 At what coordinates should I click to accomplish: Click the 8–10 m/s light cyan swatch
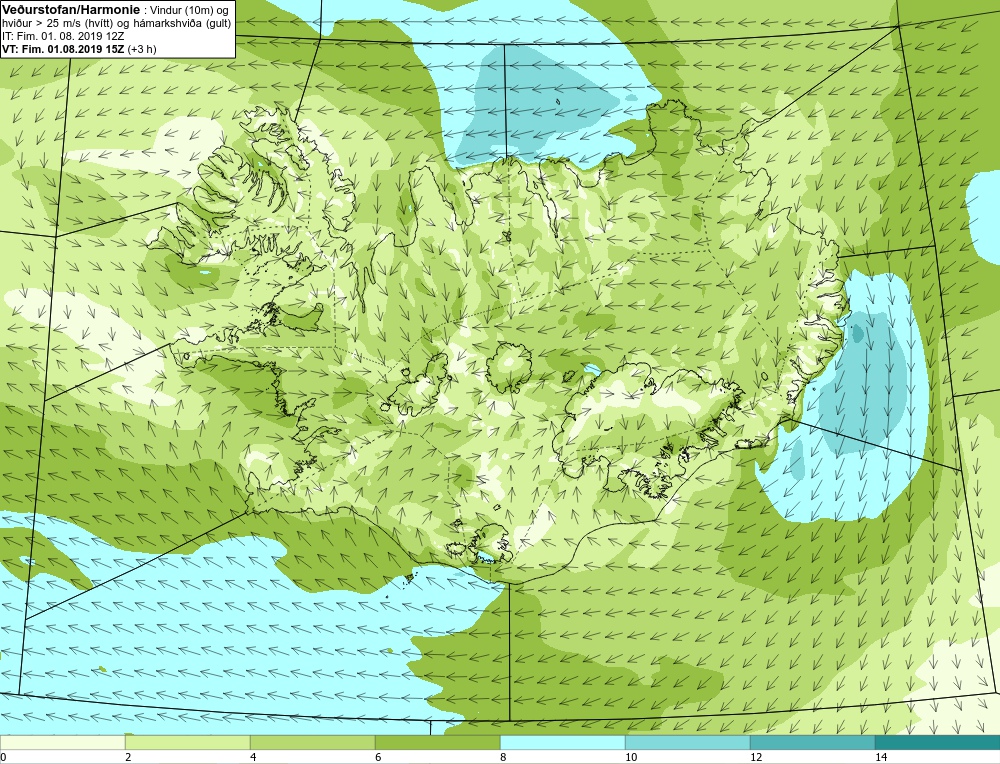[x=562, y=742]
